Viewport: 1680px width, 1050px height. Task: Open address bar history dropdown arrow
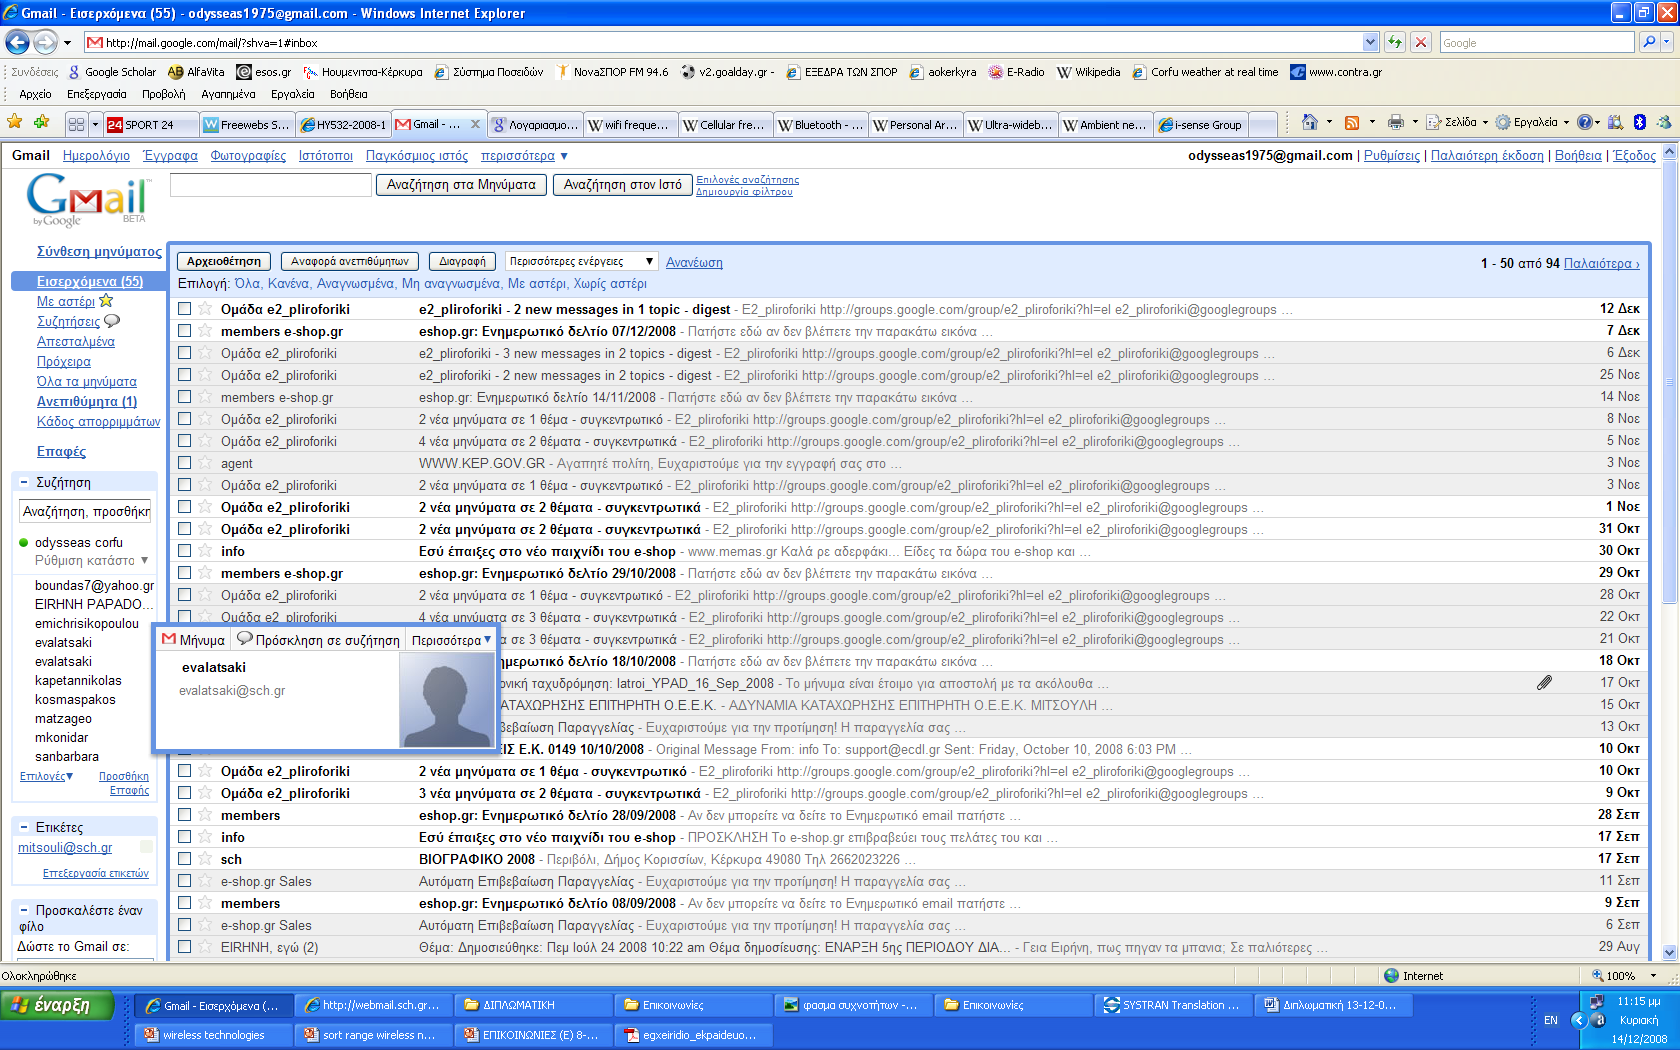(1370, 42)
